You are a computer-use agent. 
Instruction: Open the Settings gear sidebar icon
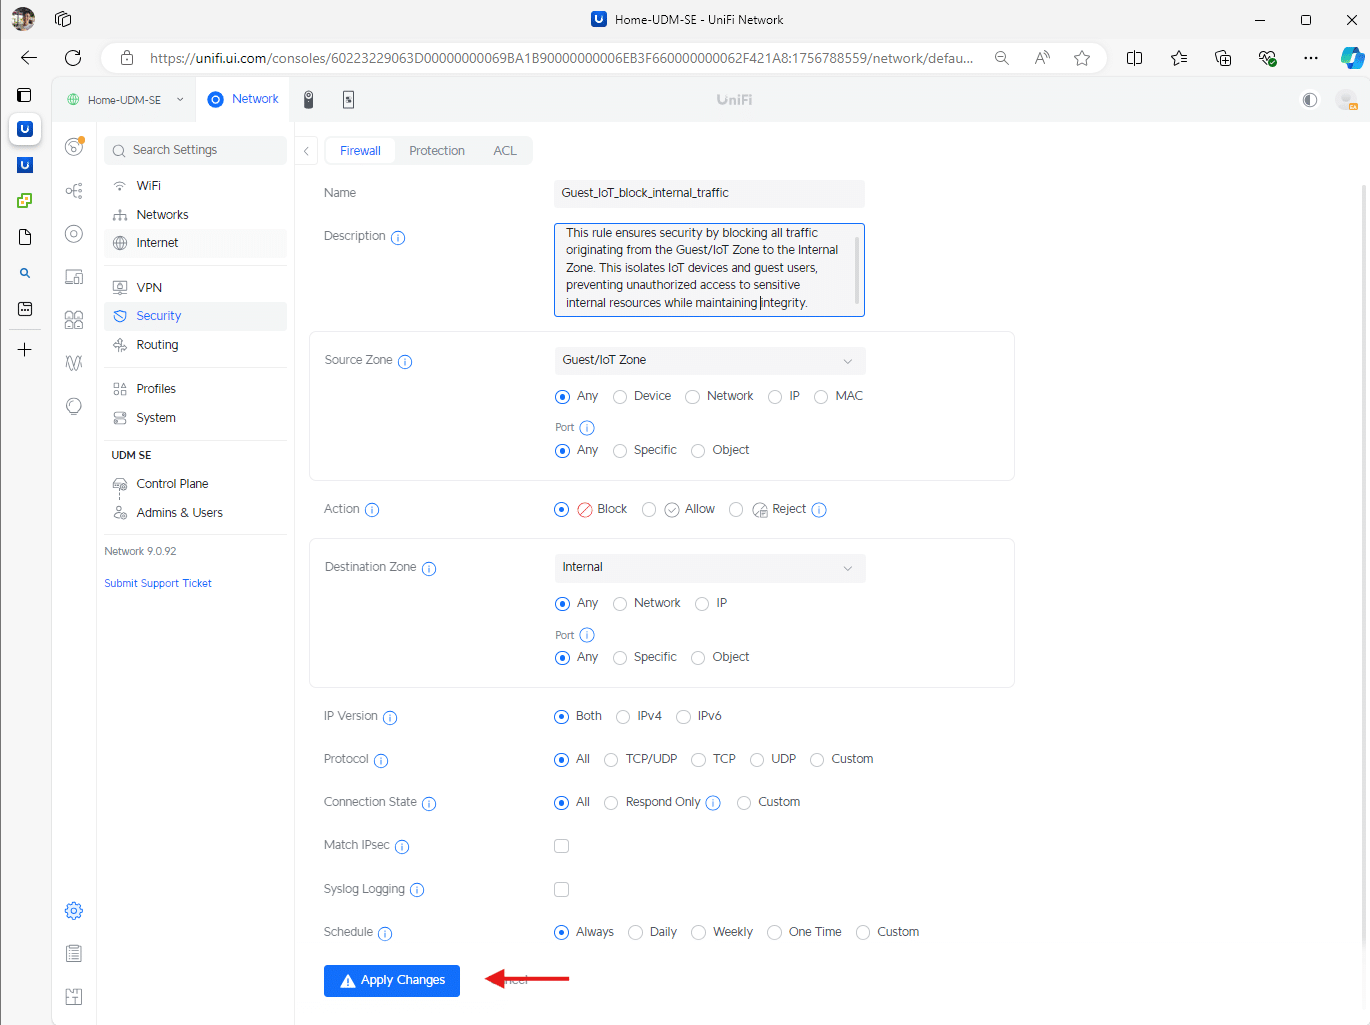coord(74,911)
